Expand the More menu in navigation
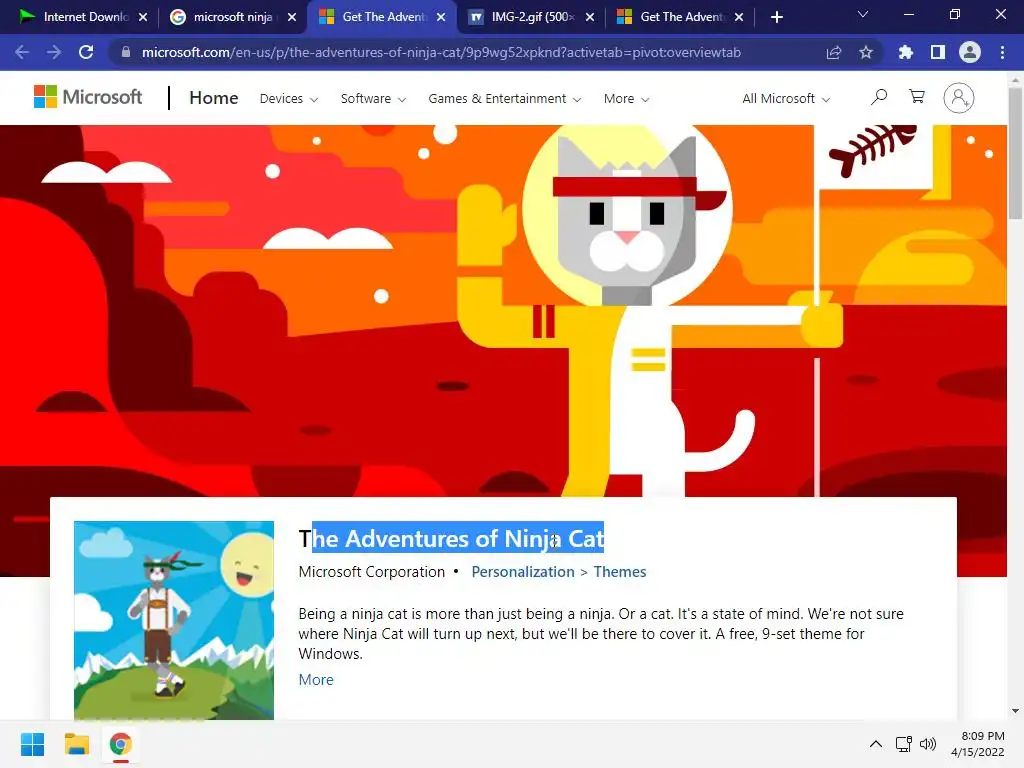The width and height of the screenshot is (1024, 768). [626, 99]
